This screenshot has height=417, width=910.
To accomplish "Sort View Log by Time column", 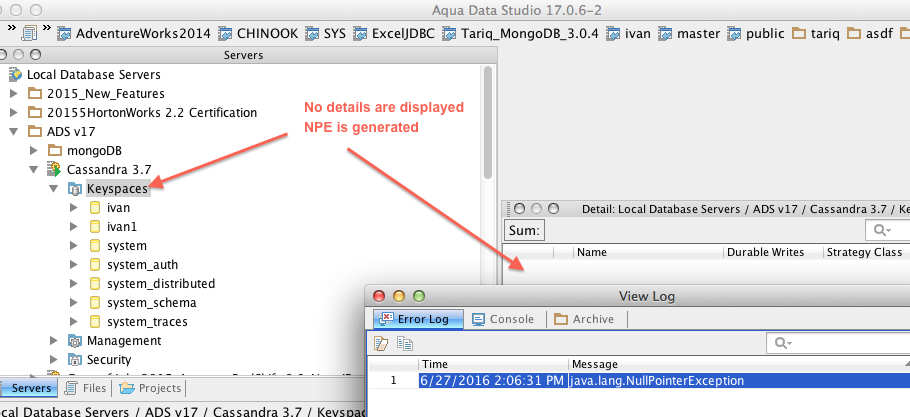I will pos(493,364).
